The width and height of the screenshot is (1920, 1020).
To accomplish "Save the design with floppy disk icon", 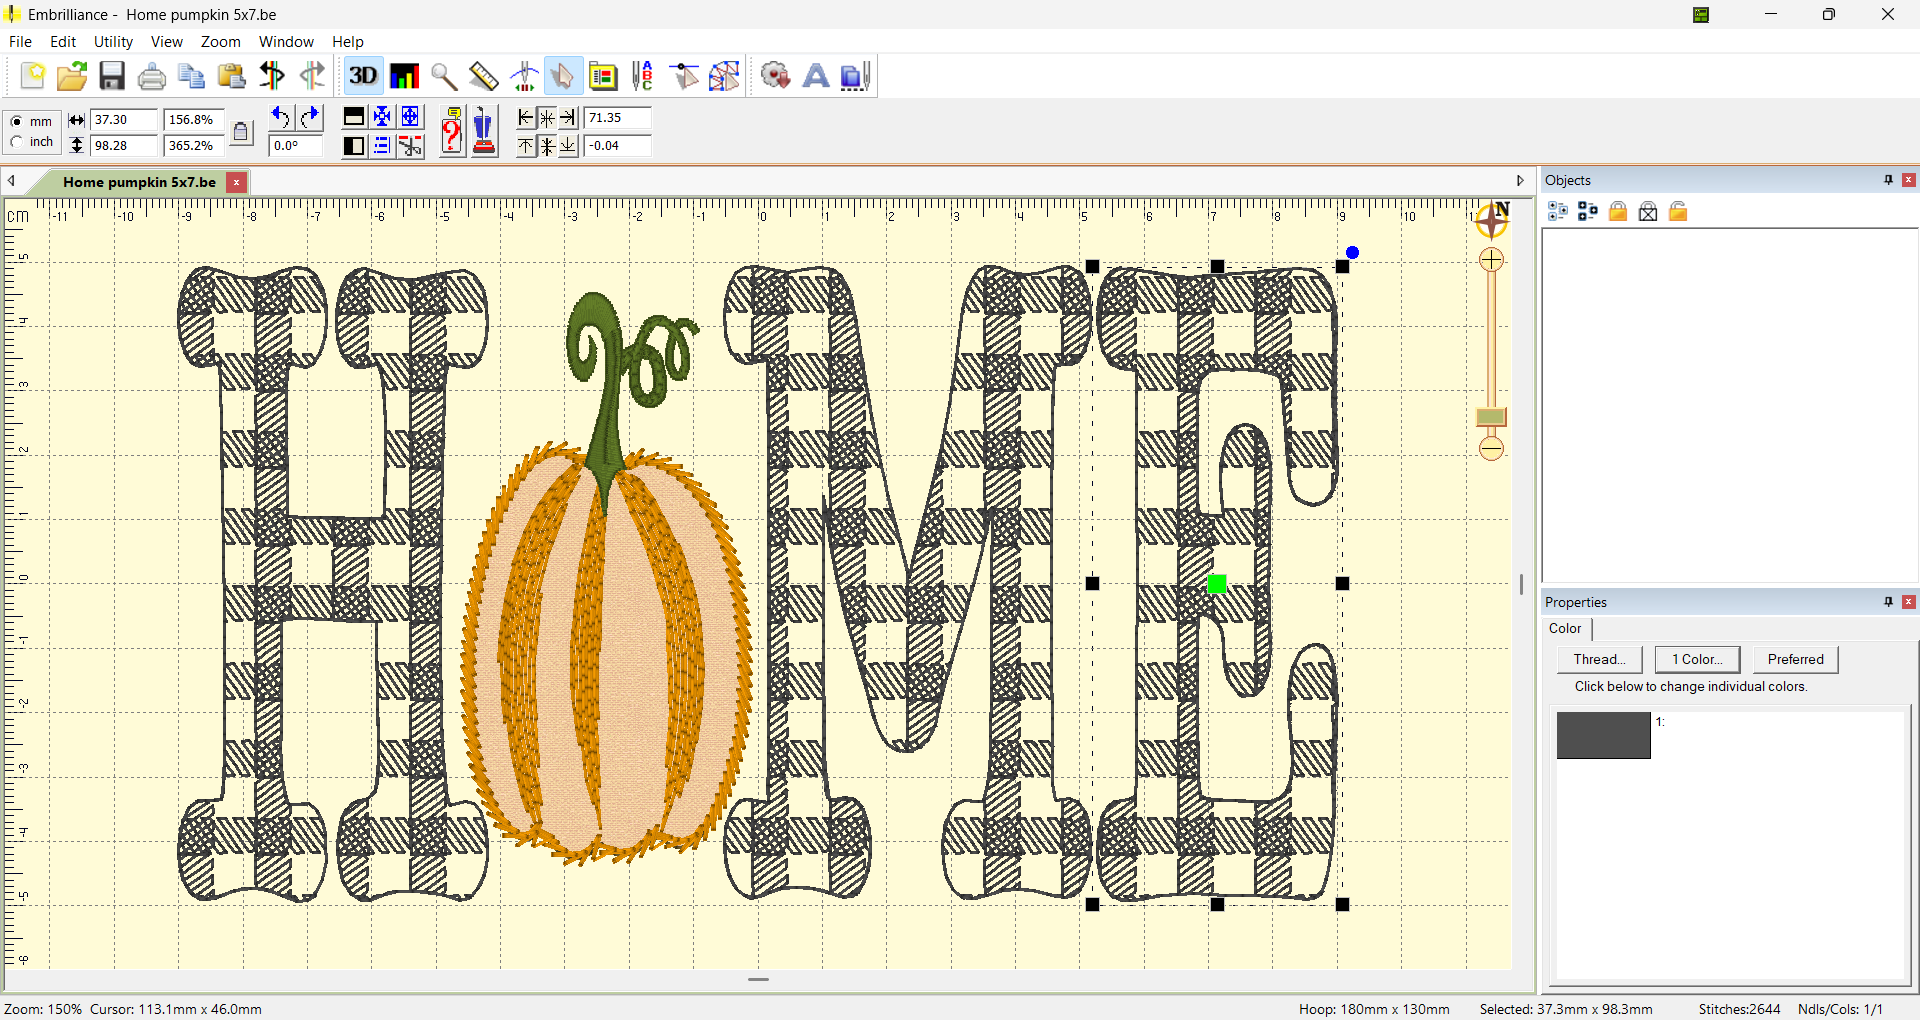I will click(x=112, y=76).
